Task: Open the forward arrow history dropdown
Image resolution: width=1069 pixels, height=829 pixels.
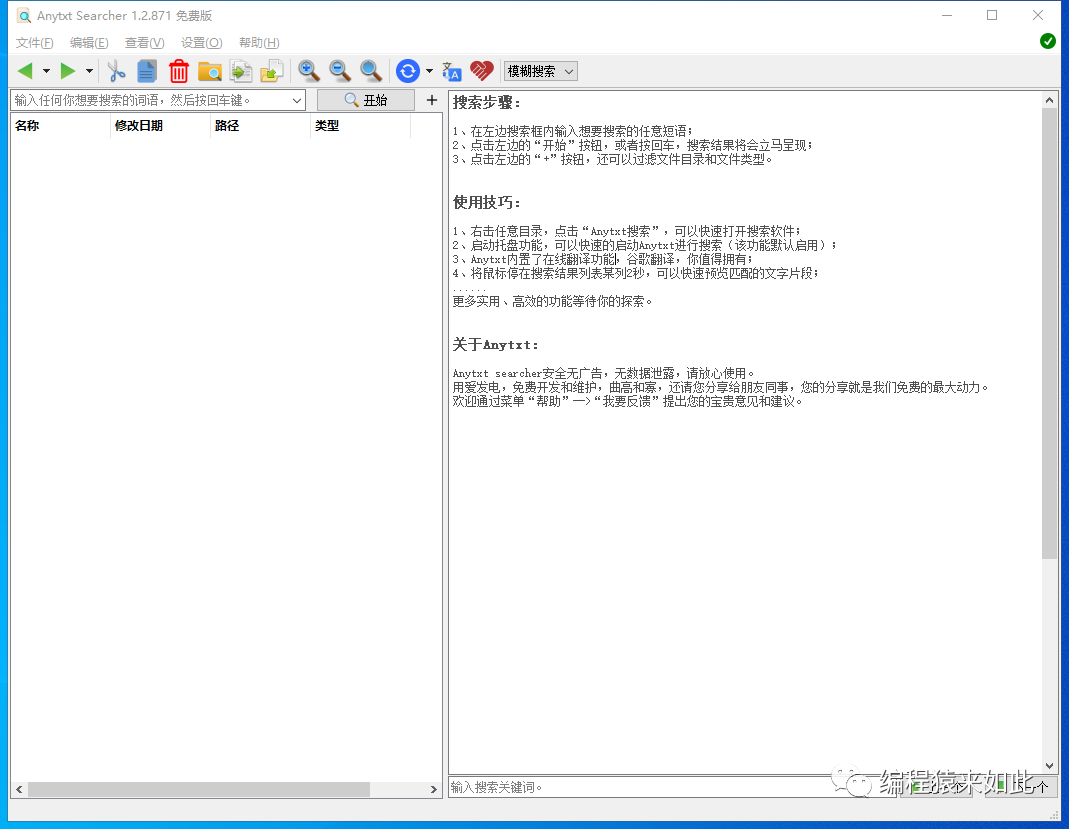Action: click(x=89, y=71)
